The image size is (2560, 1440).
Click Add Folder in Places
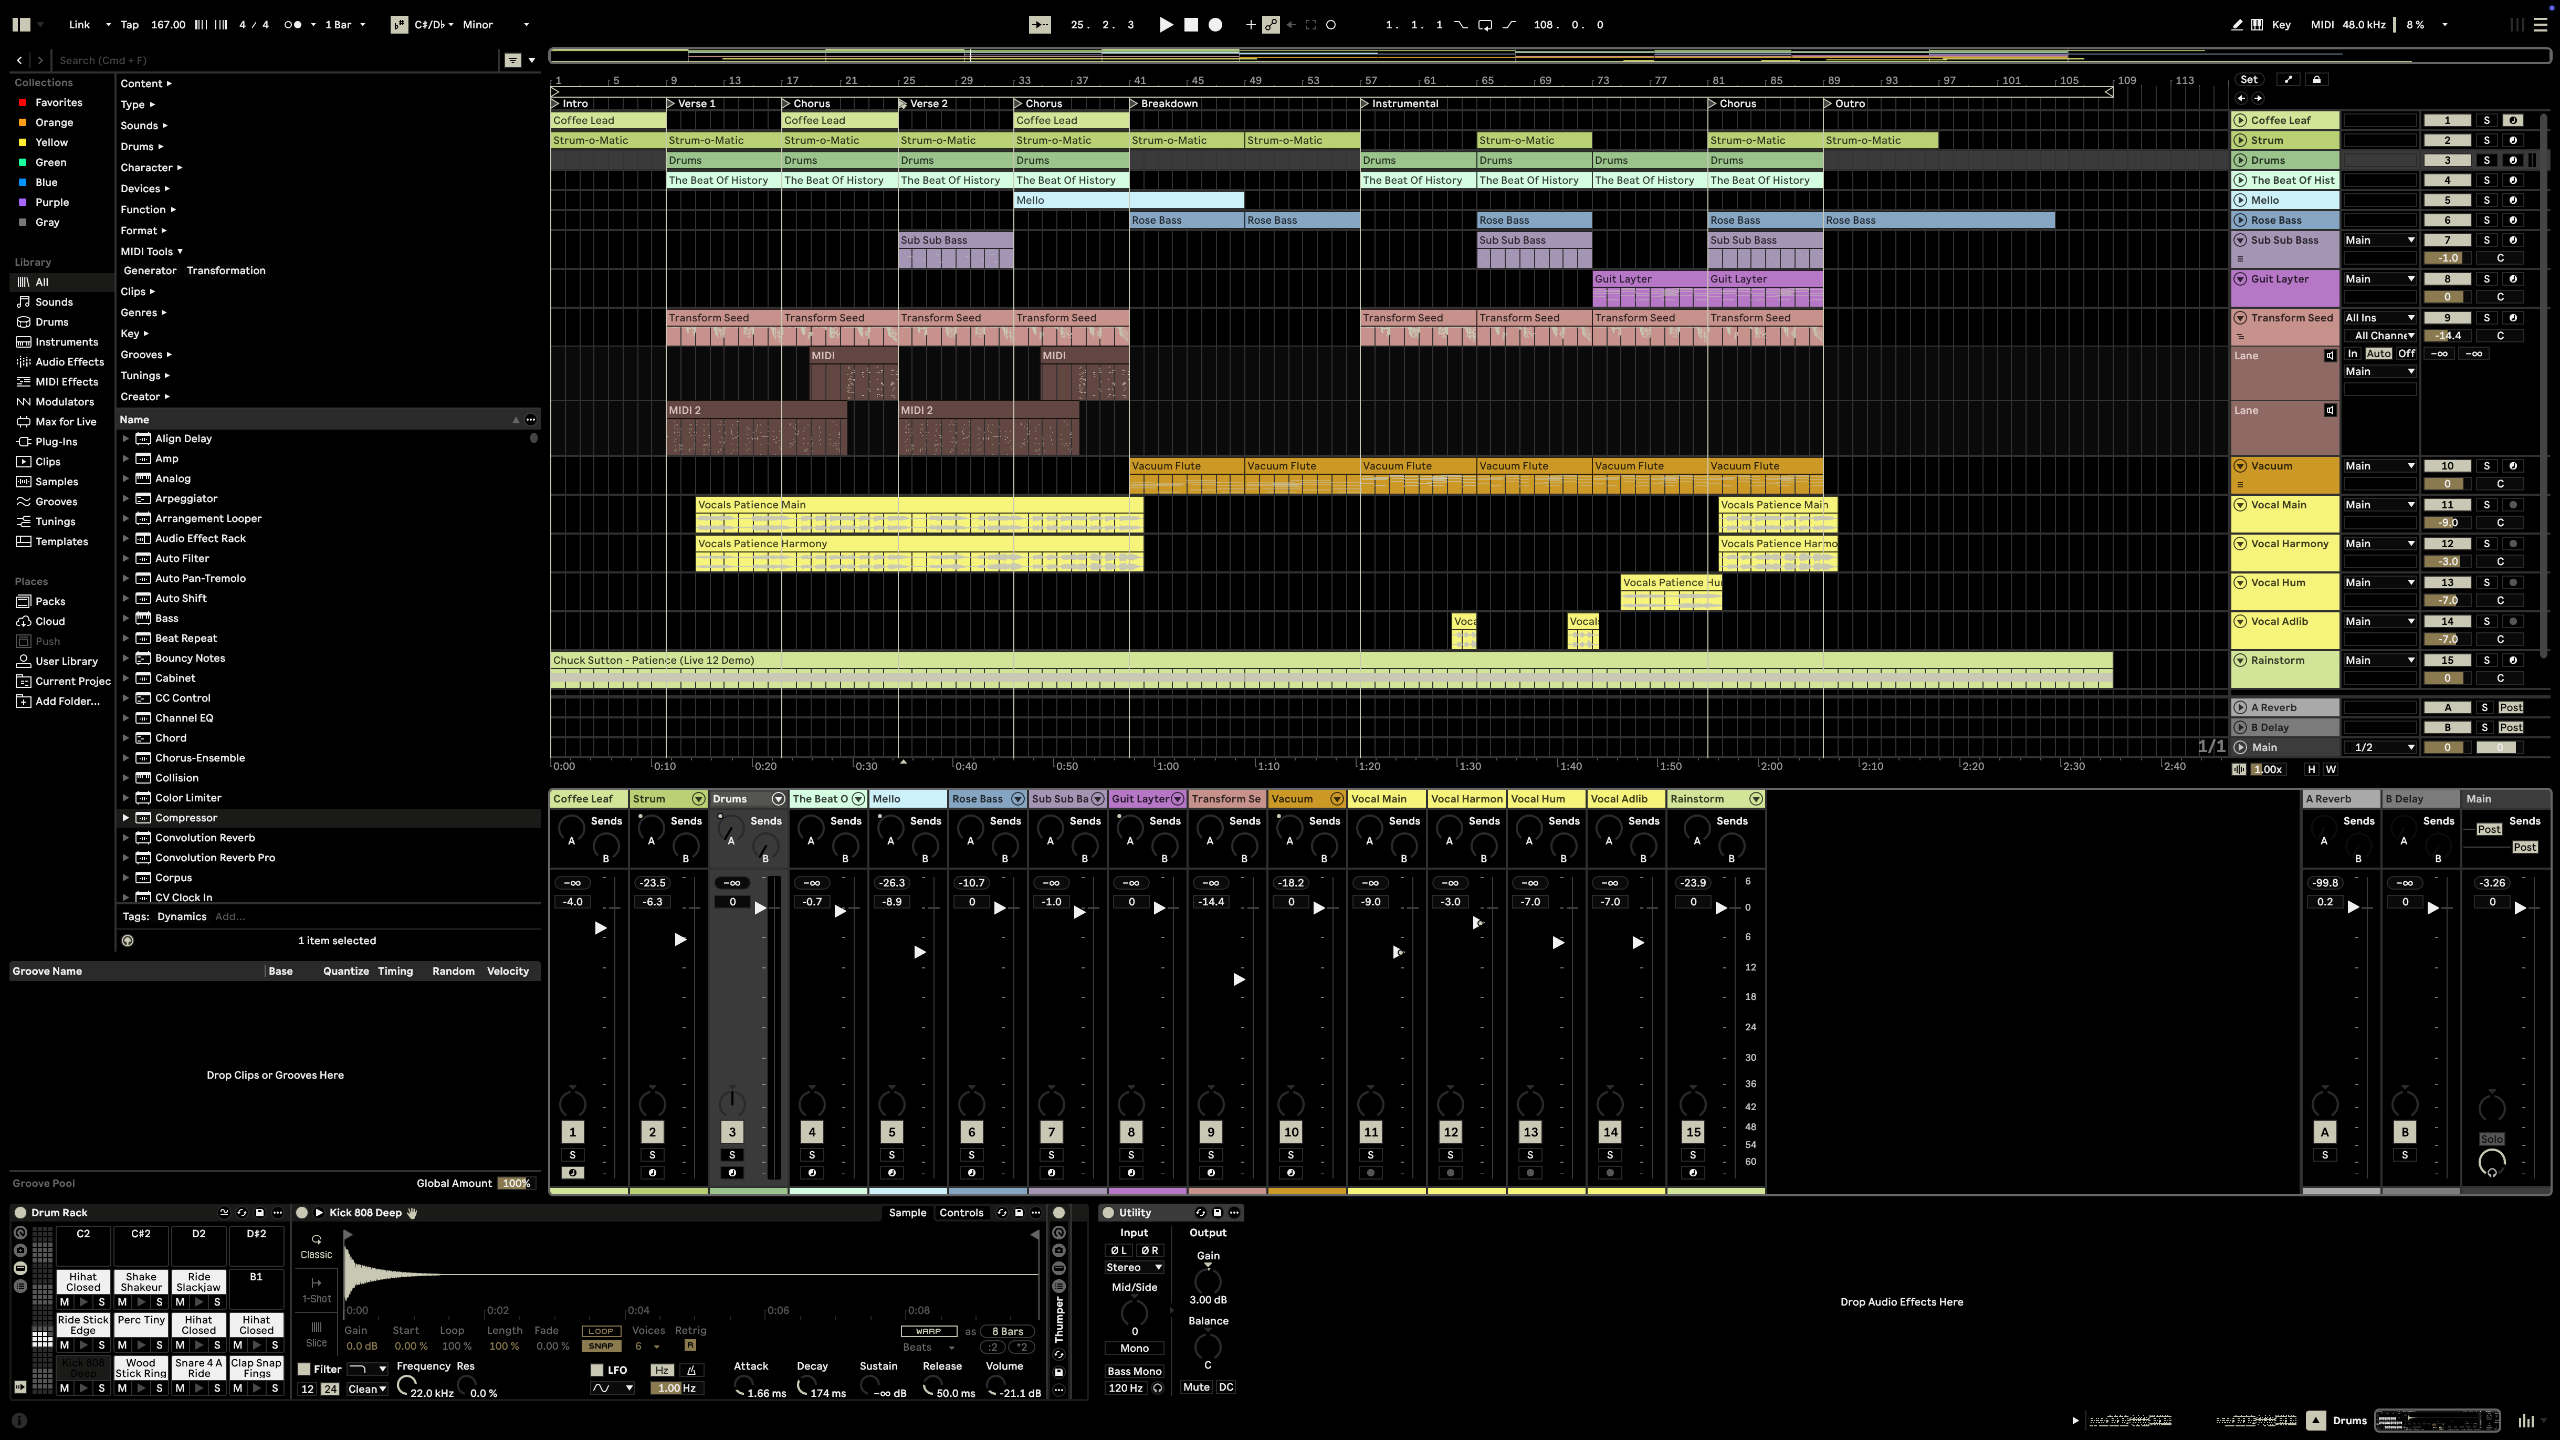67,701
